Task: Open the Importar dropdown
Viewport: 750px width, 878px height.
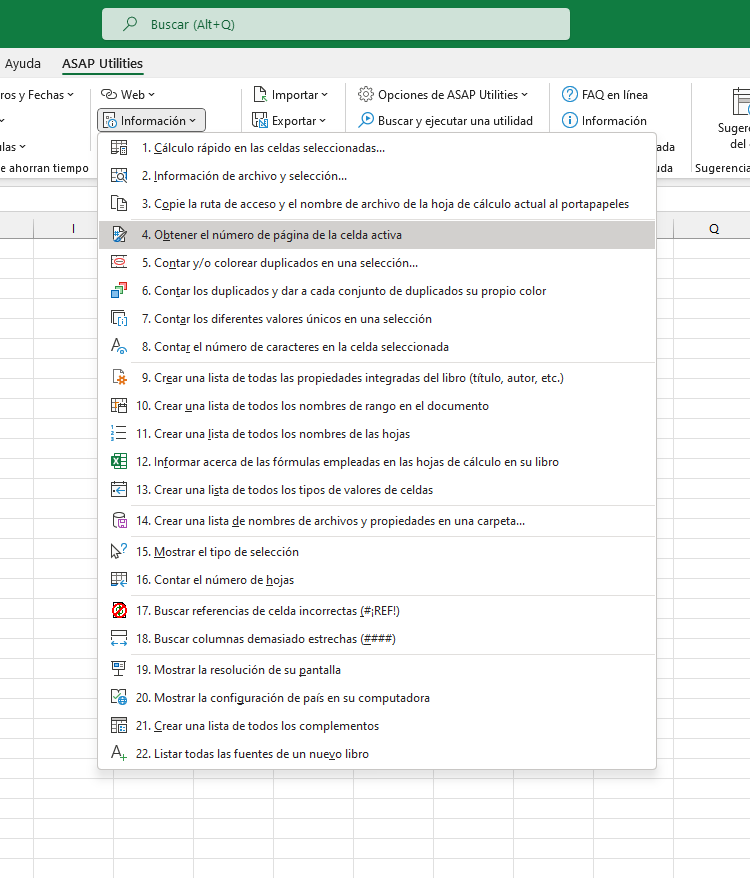Action: [x=290, y=95]
